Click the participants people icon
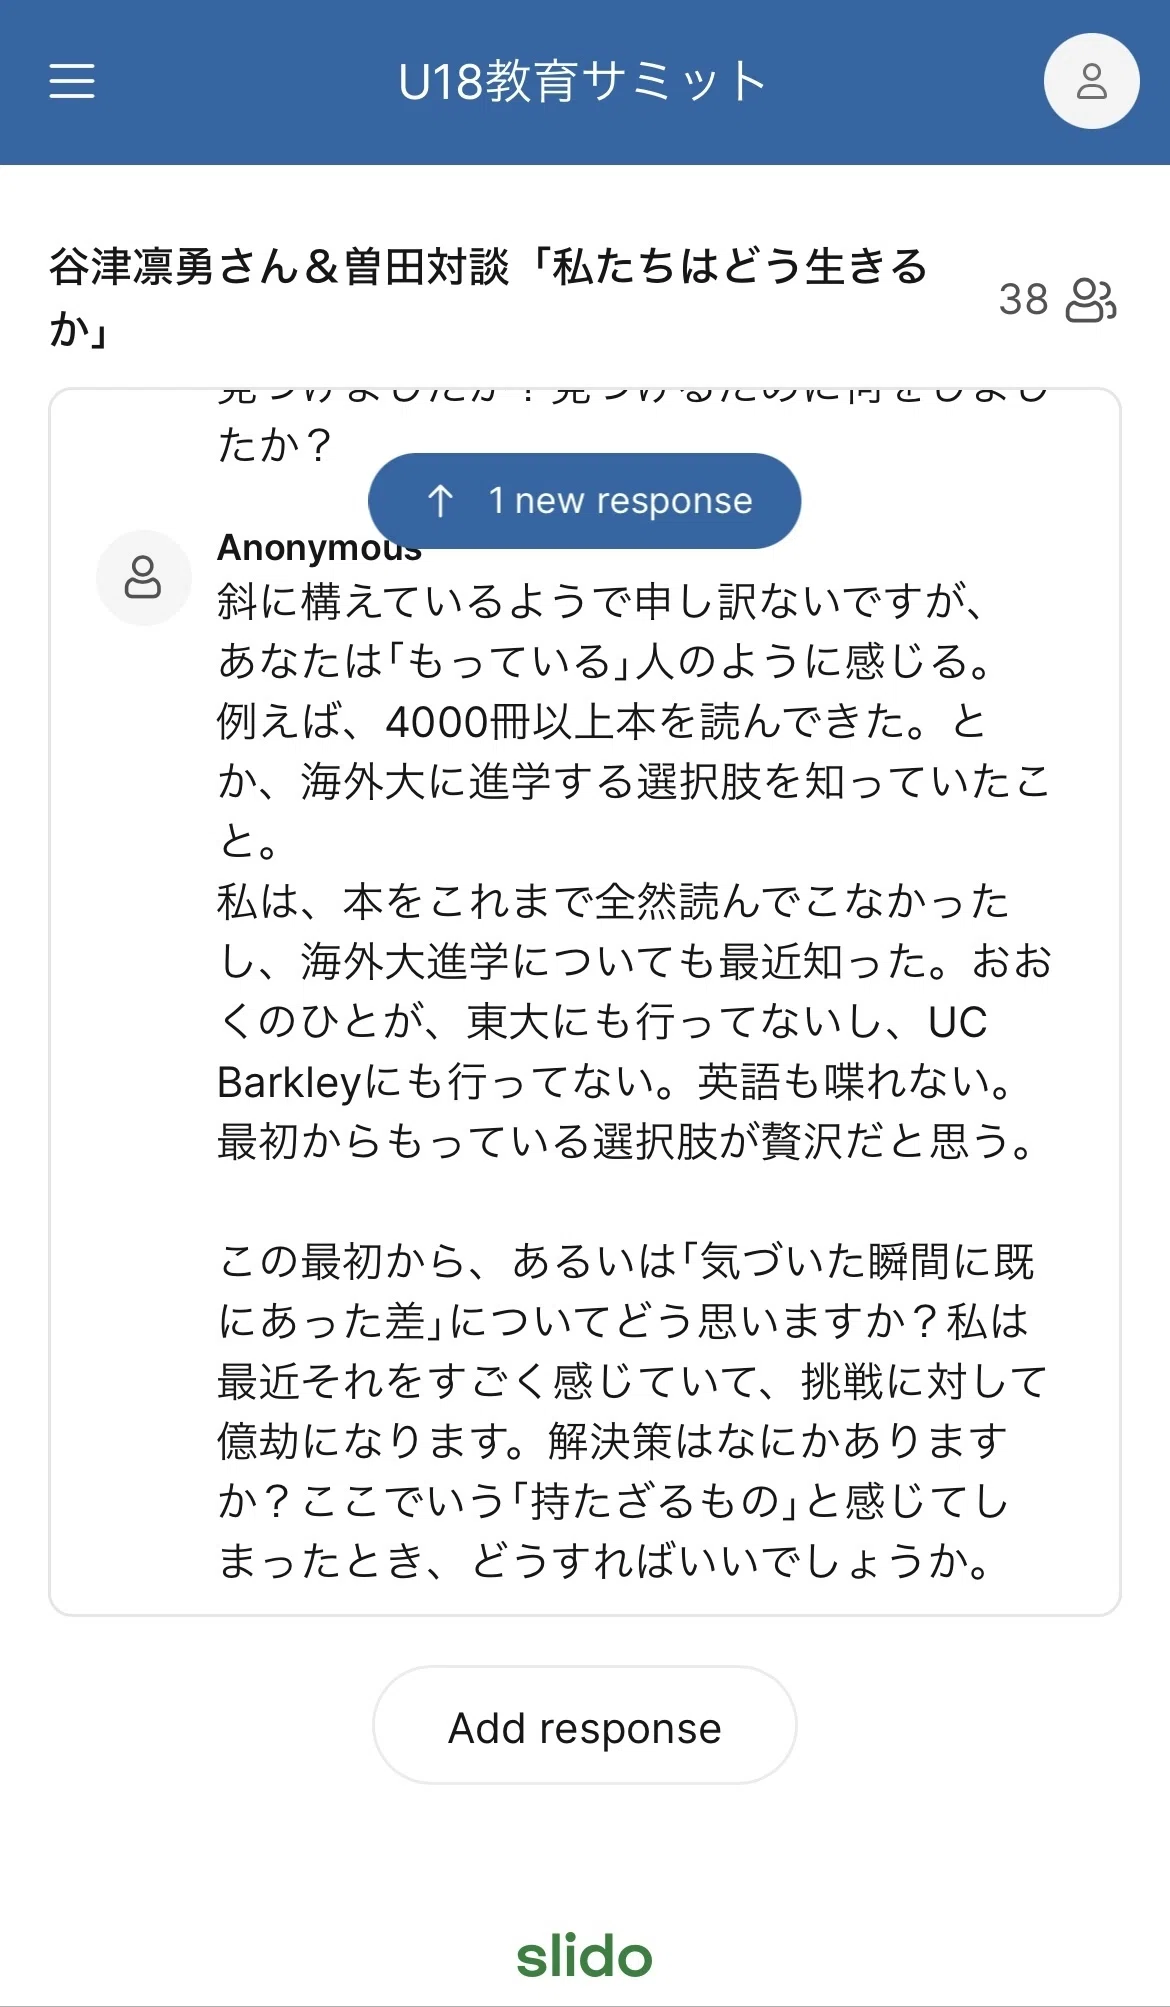 point(1091,299)
